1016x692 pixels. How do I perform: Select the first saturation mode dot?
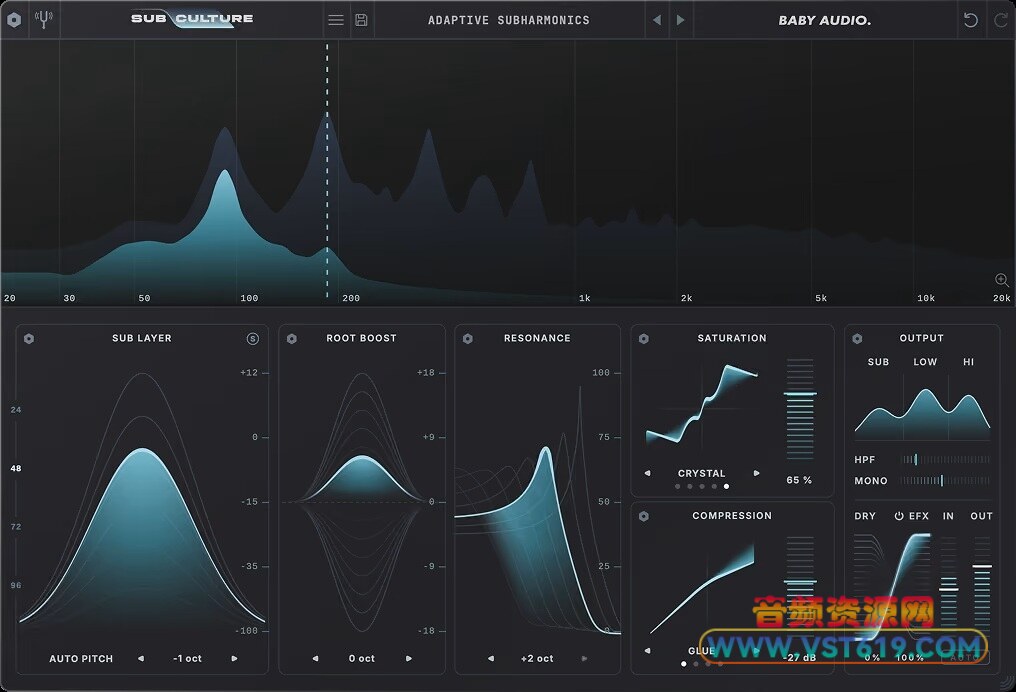pos(678,486)
